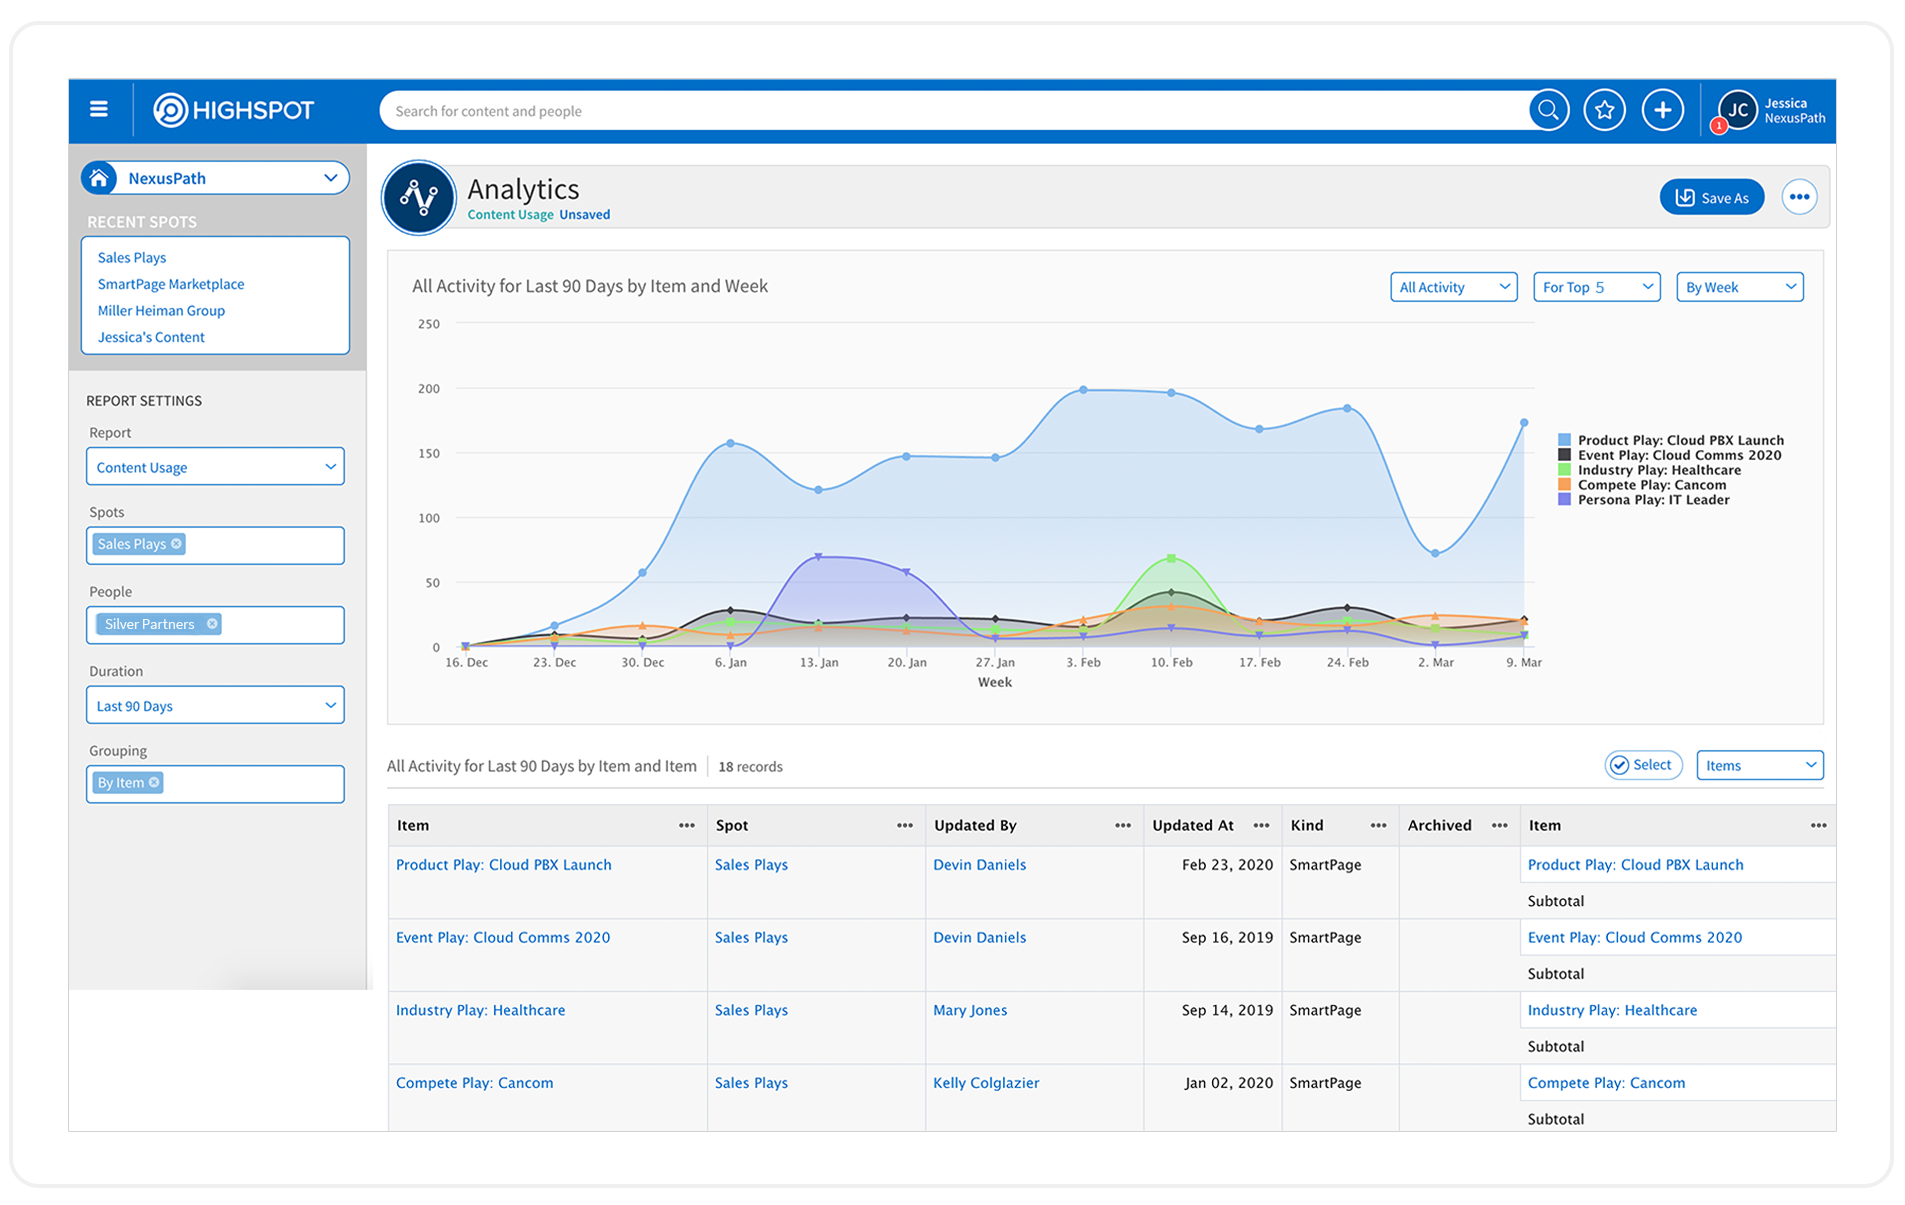Click the Content Usage breadcrumb link

point(510,215)
